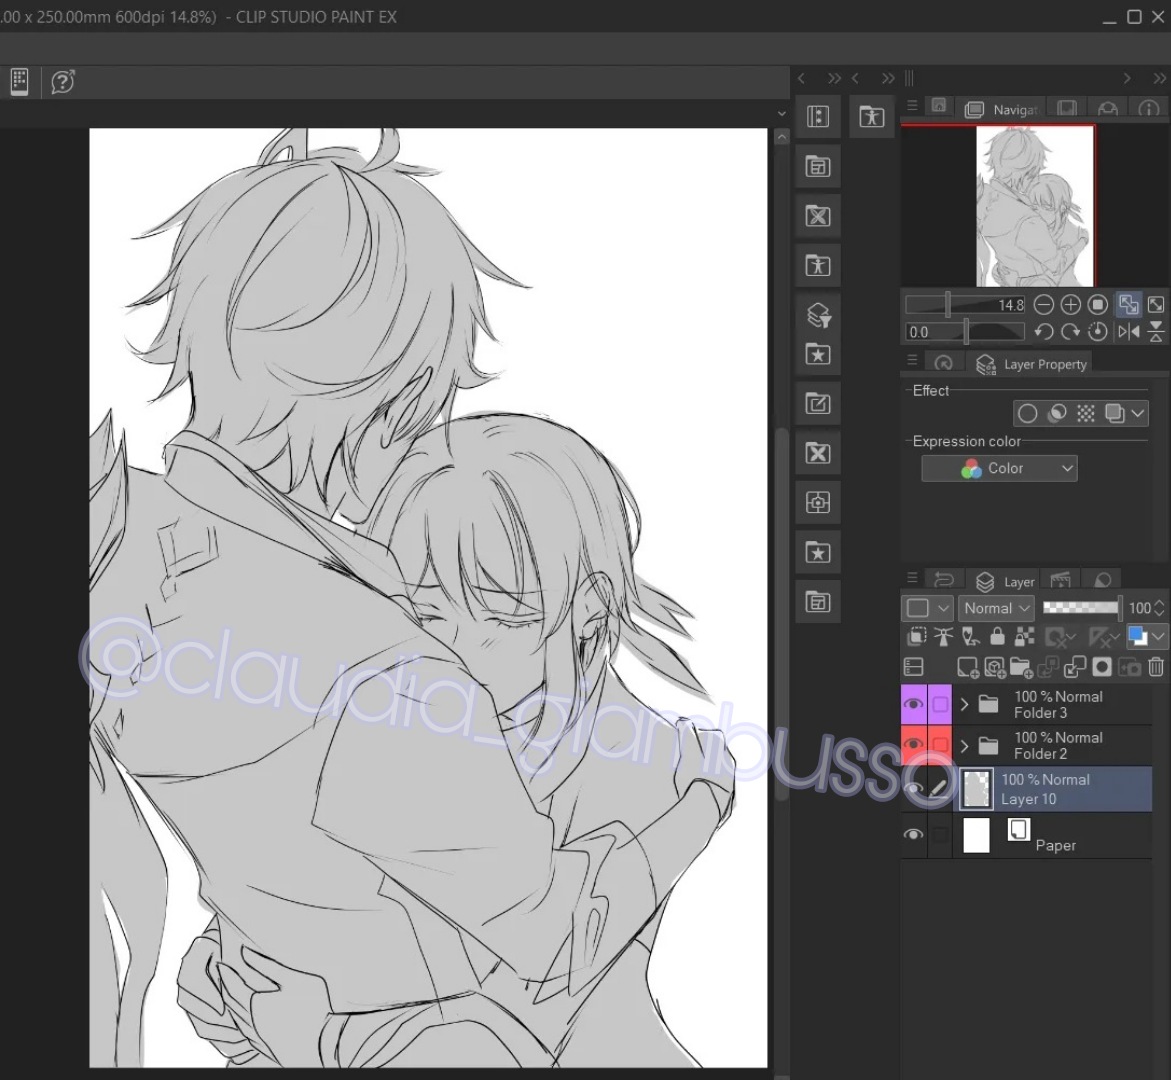Open the Item bank tab

pos(1108,109)
